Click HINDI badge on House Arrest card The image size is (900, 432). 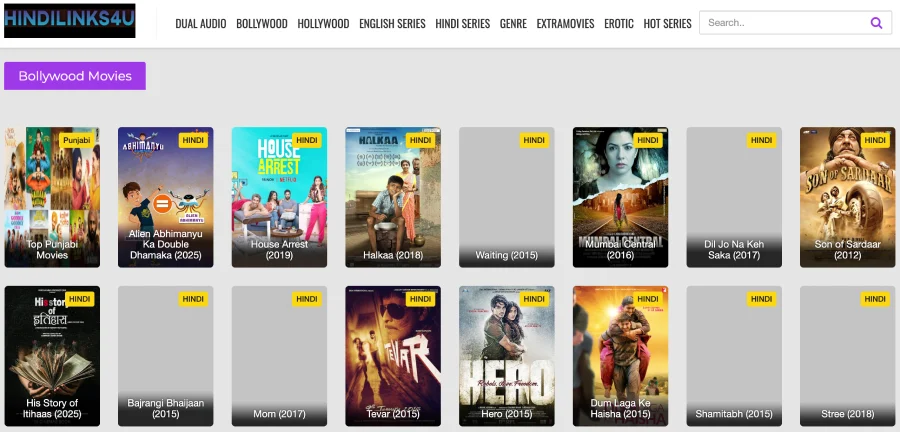click(x=307, y=141)
